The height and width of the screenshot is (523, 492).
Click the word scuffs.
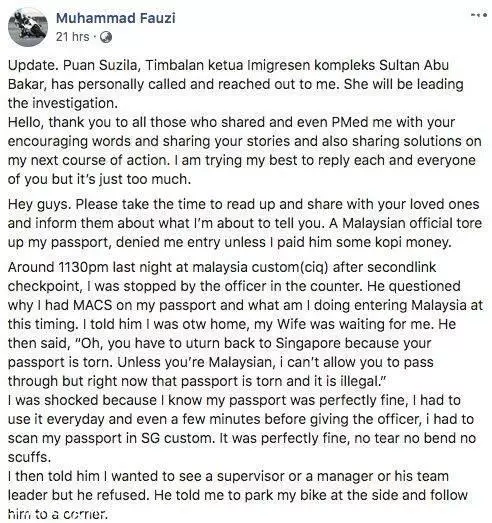[x=29, y=457]
